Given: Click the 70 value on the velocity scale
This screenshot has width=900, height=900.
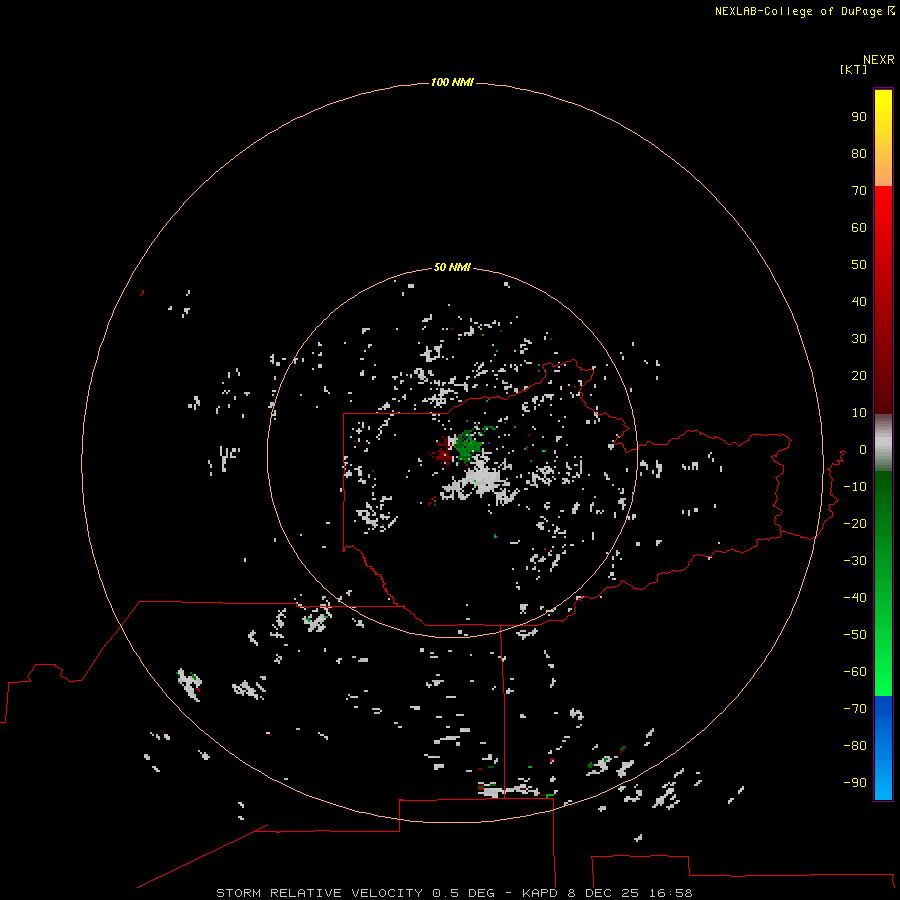Looking at the screenshot, I should 859,191.
